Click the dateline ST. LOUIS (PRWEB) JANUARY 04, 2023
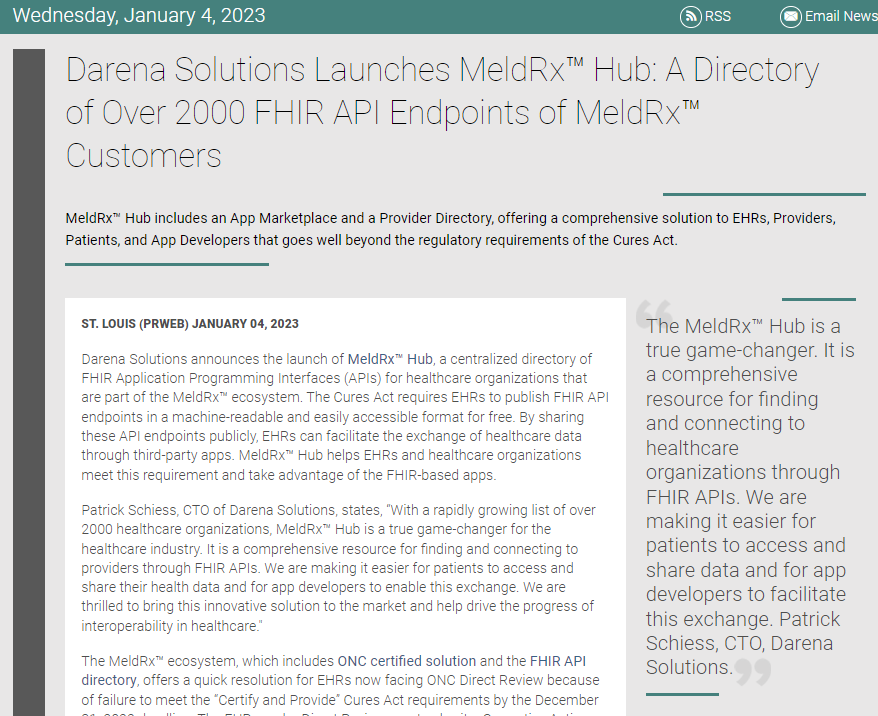Image resolution: width=878 pixels, height=716 pixels. (190, 324)
